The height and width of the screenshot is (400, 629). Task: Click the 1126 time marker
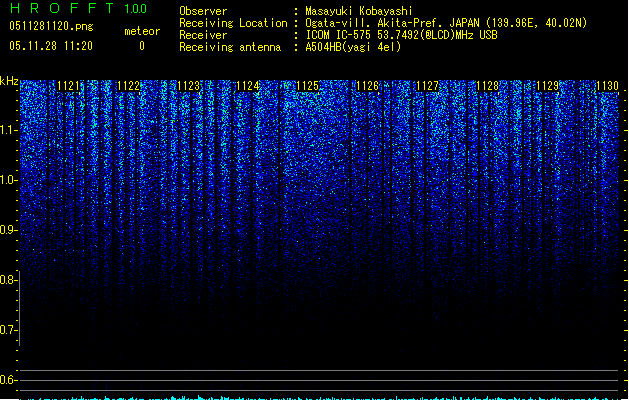pos(367,86)
